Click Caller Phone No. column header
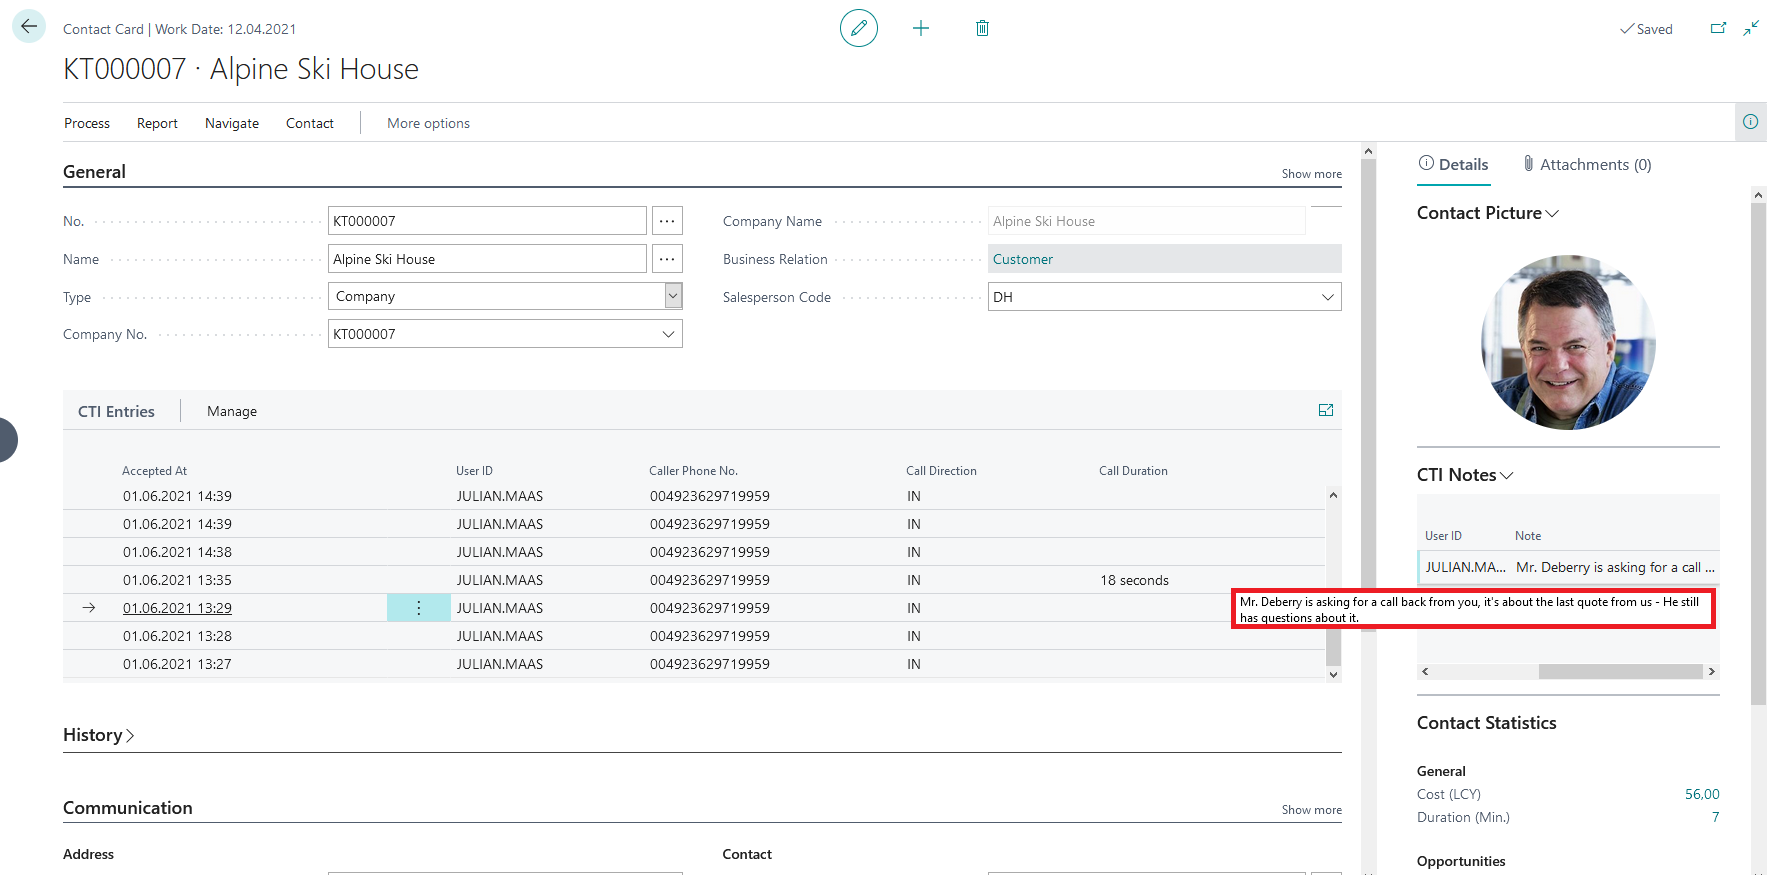This screenshot has width=1781, height=875. pos(693,471)
